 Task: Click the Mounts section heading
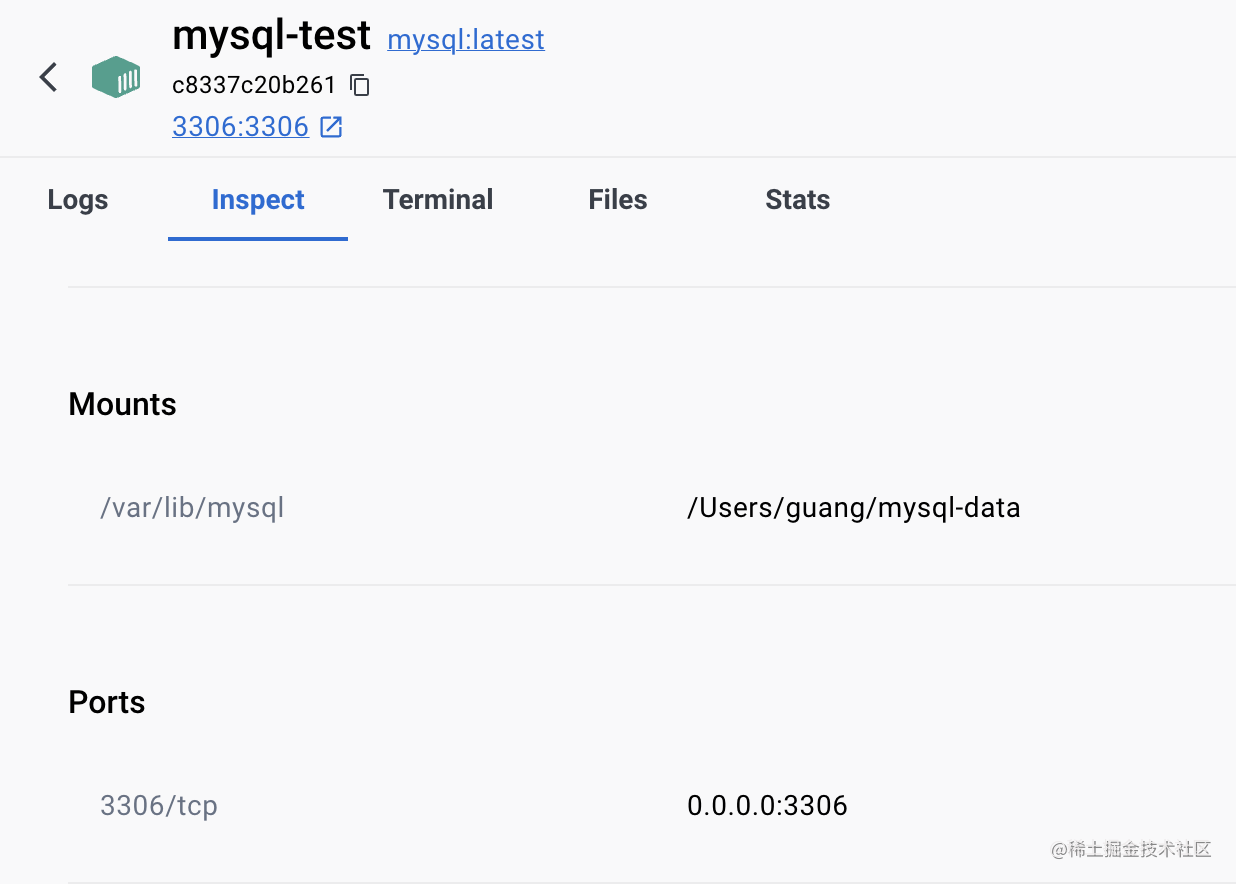[123, 404]
